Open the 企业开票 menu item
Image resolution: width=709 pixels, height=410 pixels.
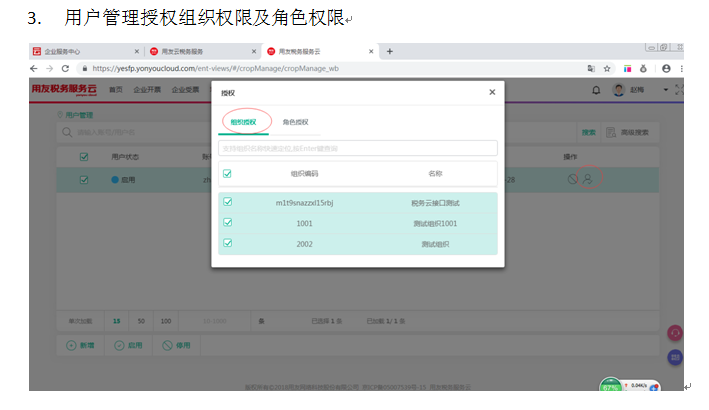148,90
